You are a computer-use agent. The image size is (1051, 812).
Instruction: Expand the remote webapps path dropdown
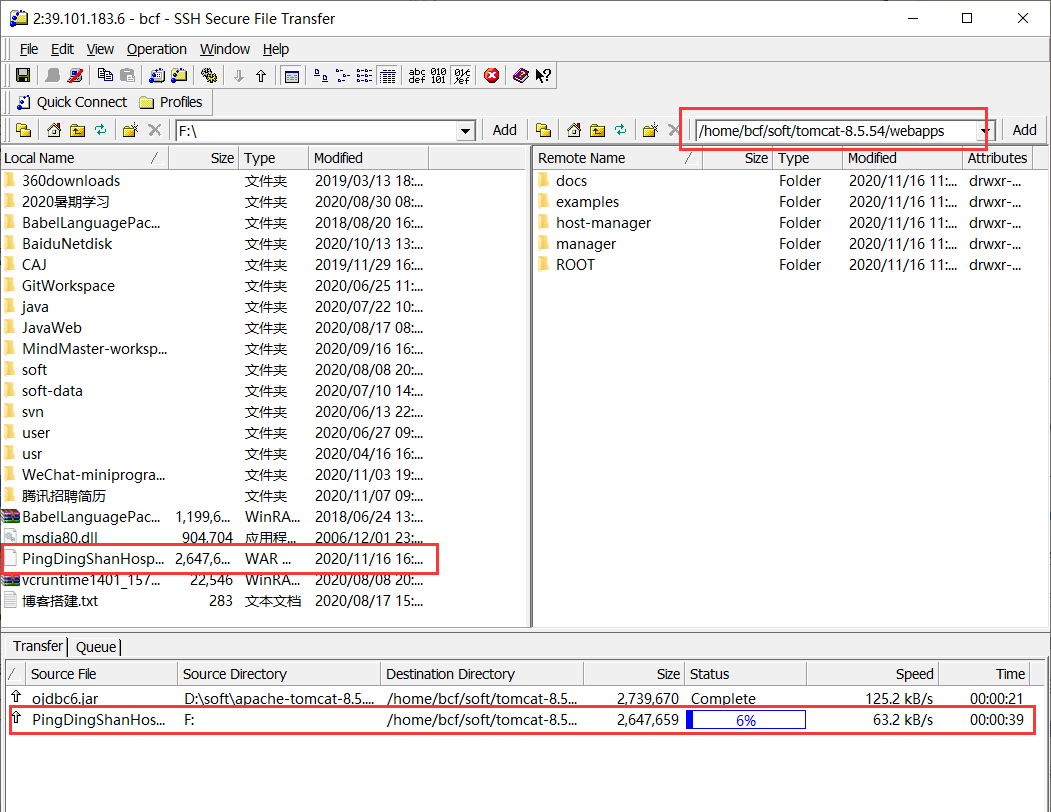coord(985,131)
